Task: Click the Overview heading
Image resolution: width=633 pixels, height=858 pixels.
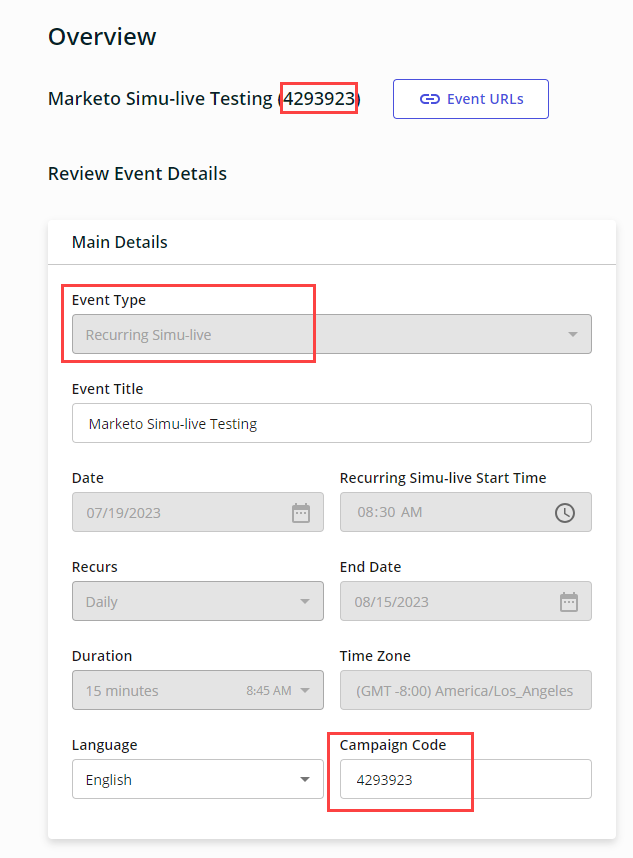Action: tap(102, 37)
